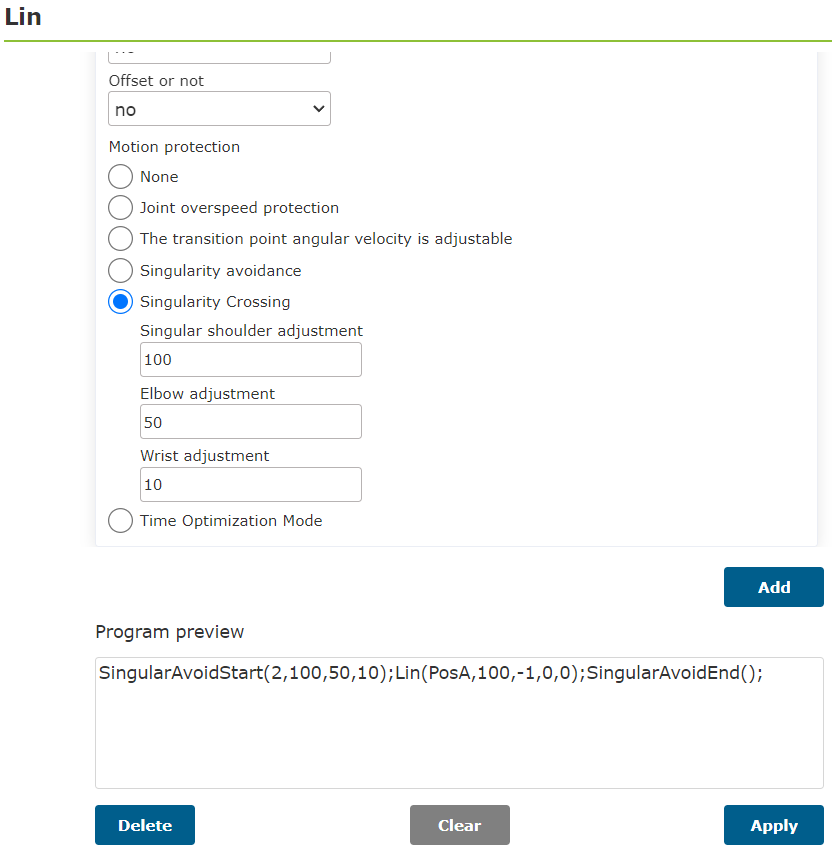Focus Singular shoulder adjustment field showing 100
Screen dimensions: 832x851
(251, 359)
